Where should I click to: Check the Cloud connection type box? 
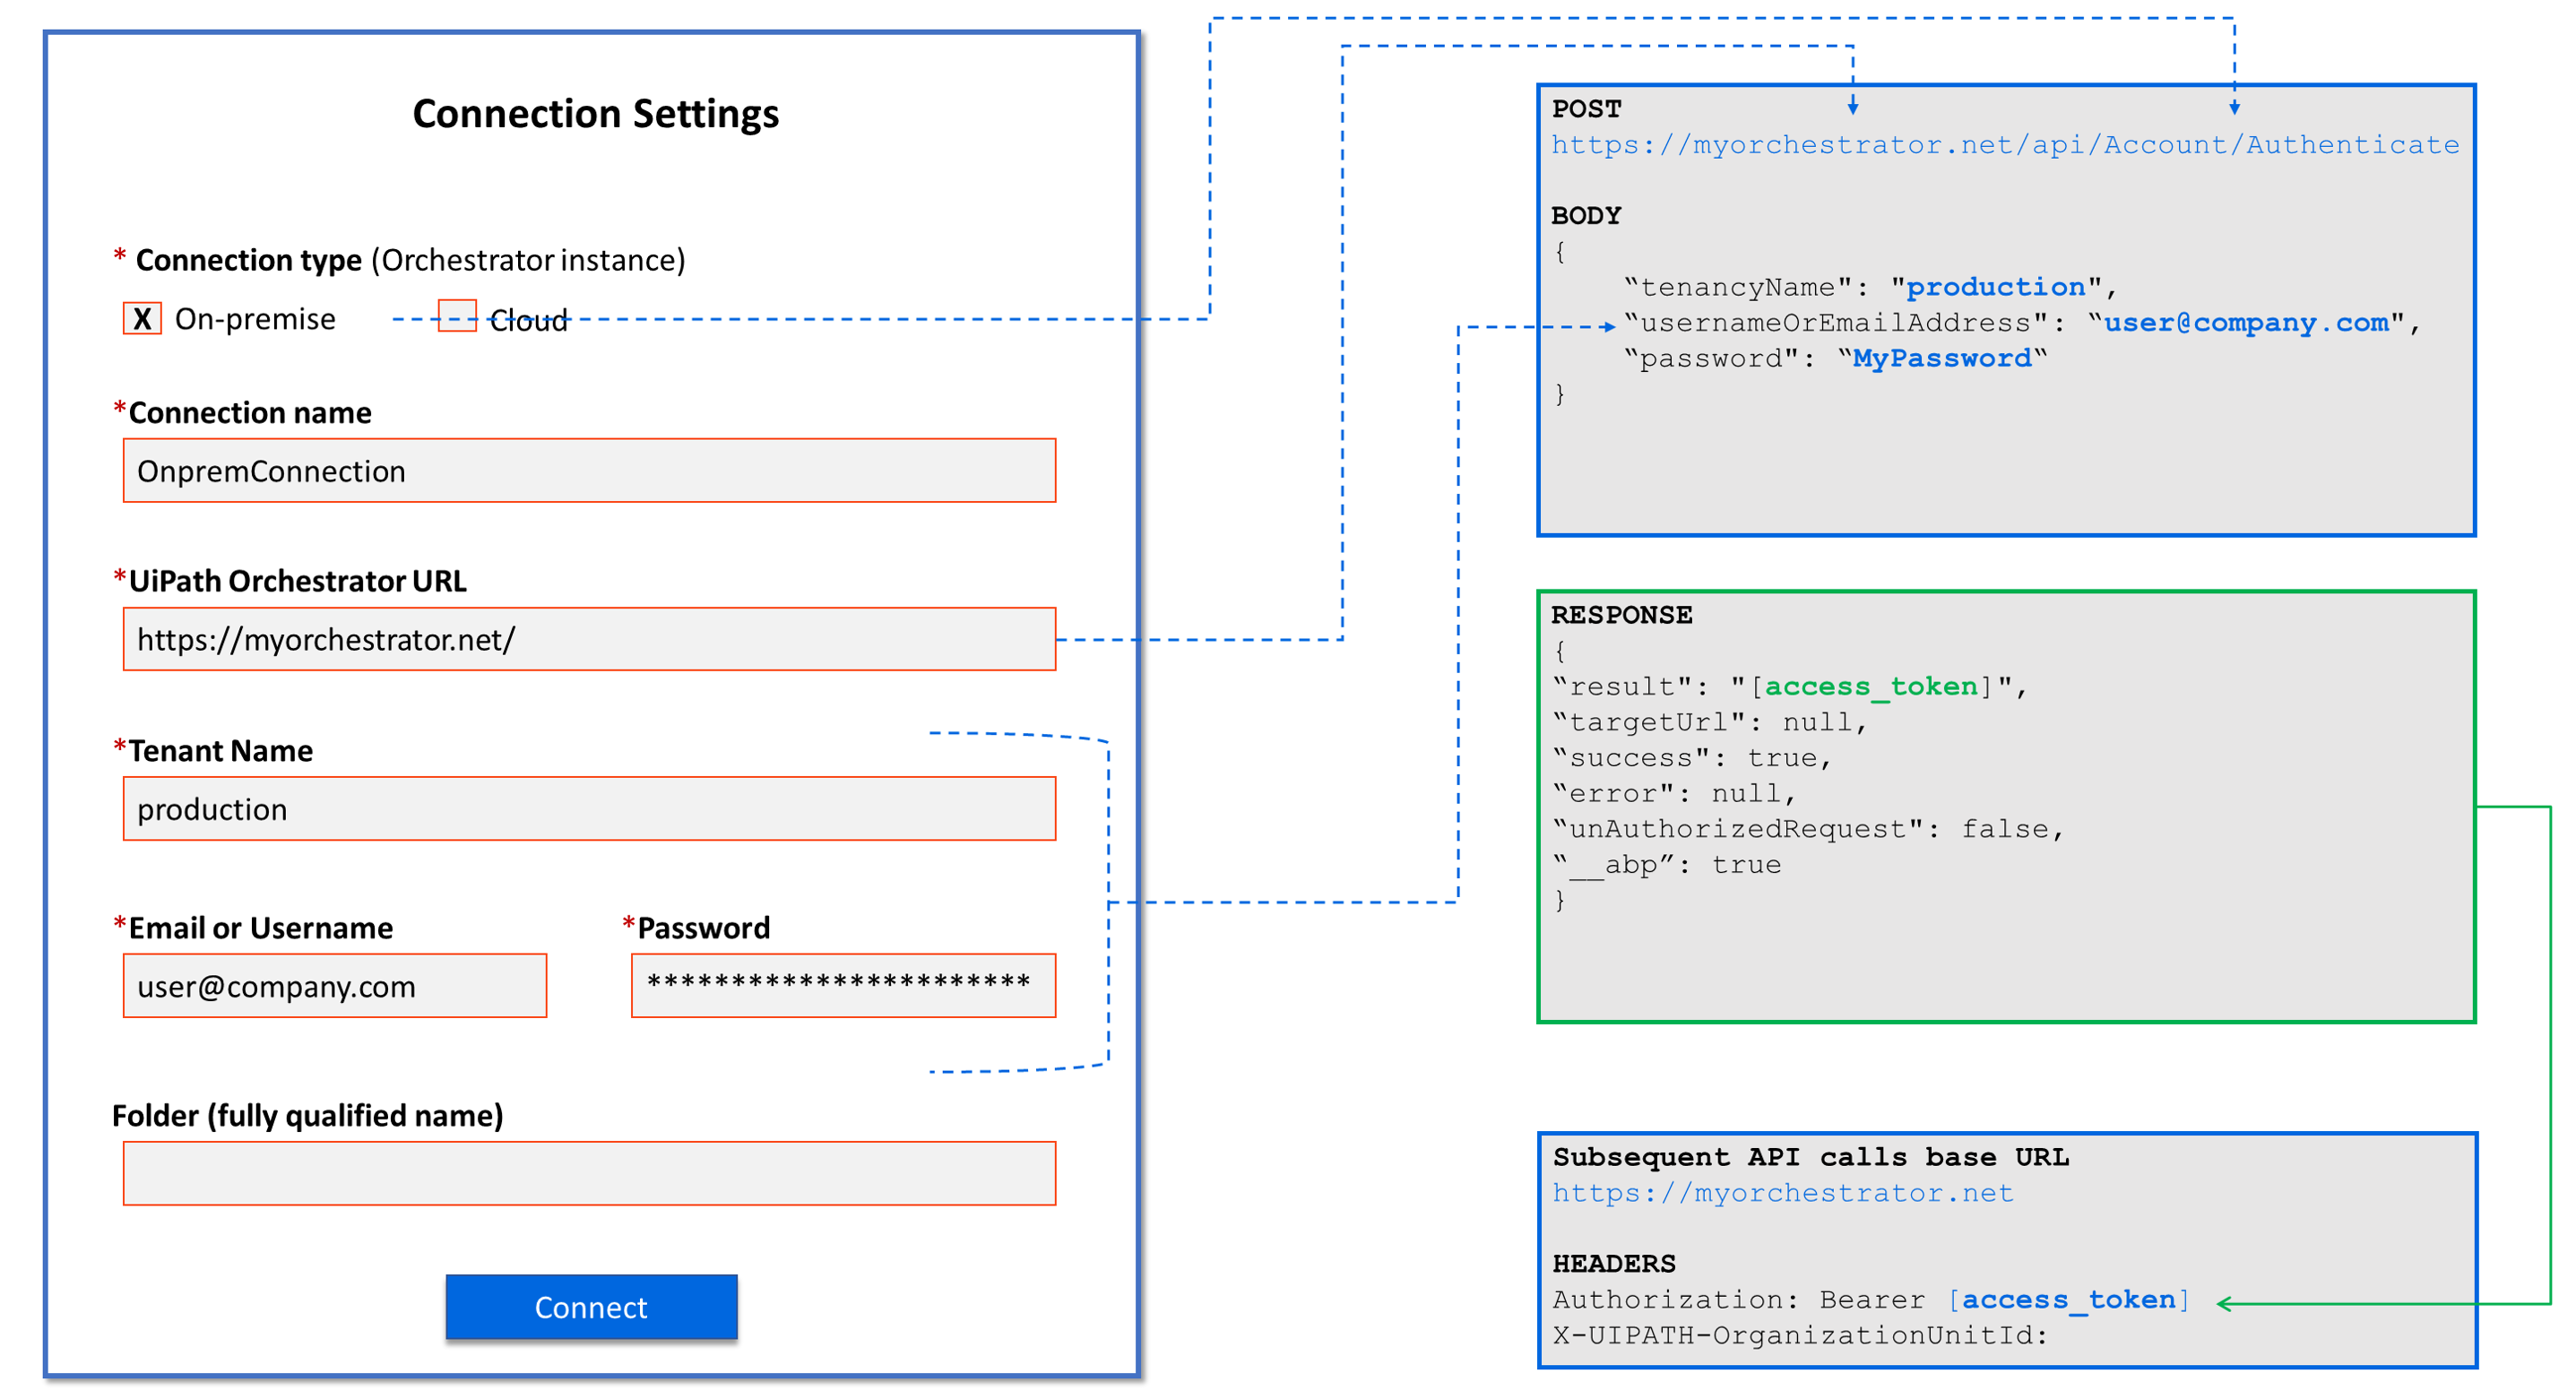pyautogui.click(x=457, y=316)
